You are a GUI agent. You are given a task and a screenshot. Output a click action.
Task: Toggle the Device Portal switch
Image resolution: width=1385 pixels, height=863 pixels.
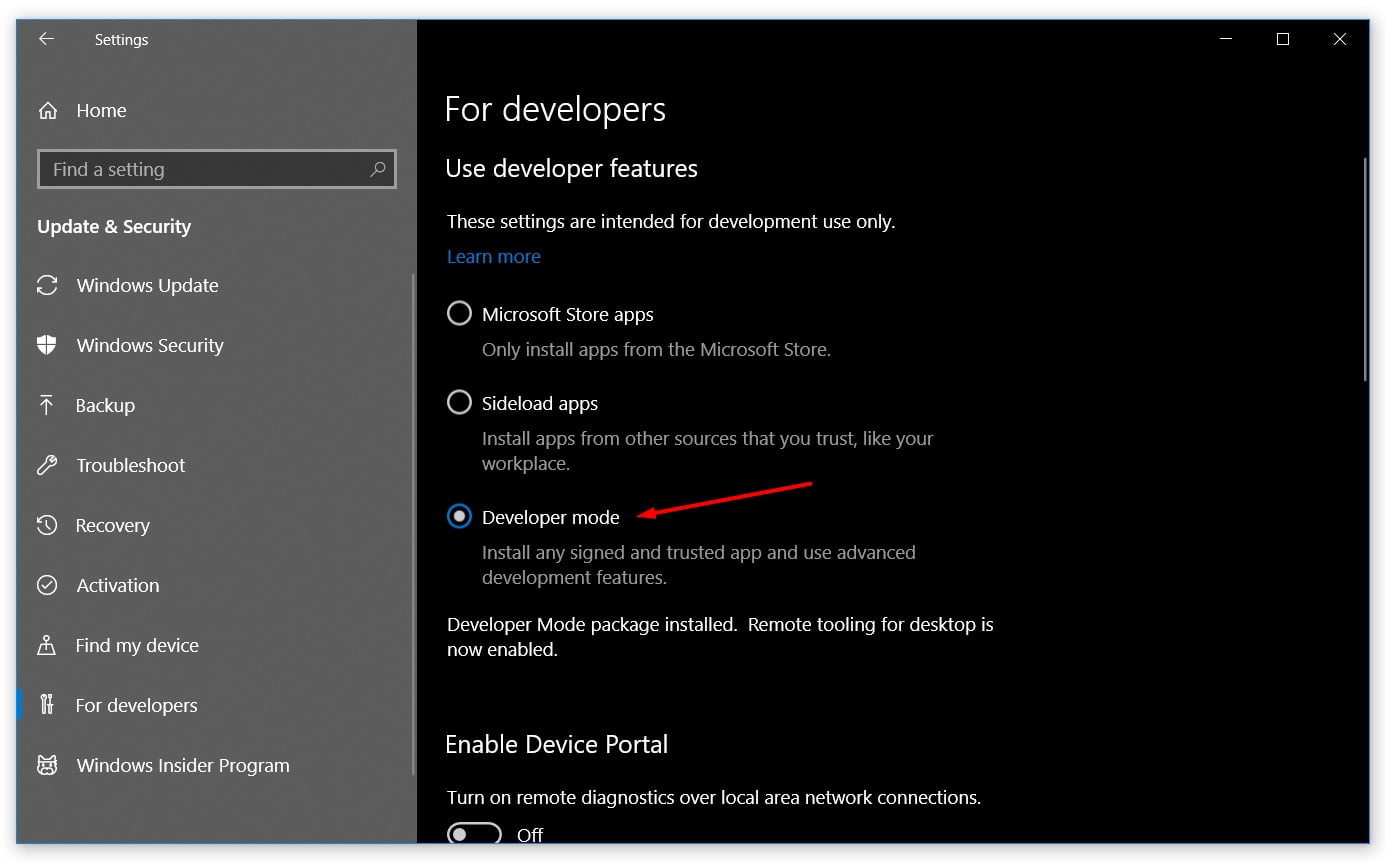click(x=474, y=834)
